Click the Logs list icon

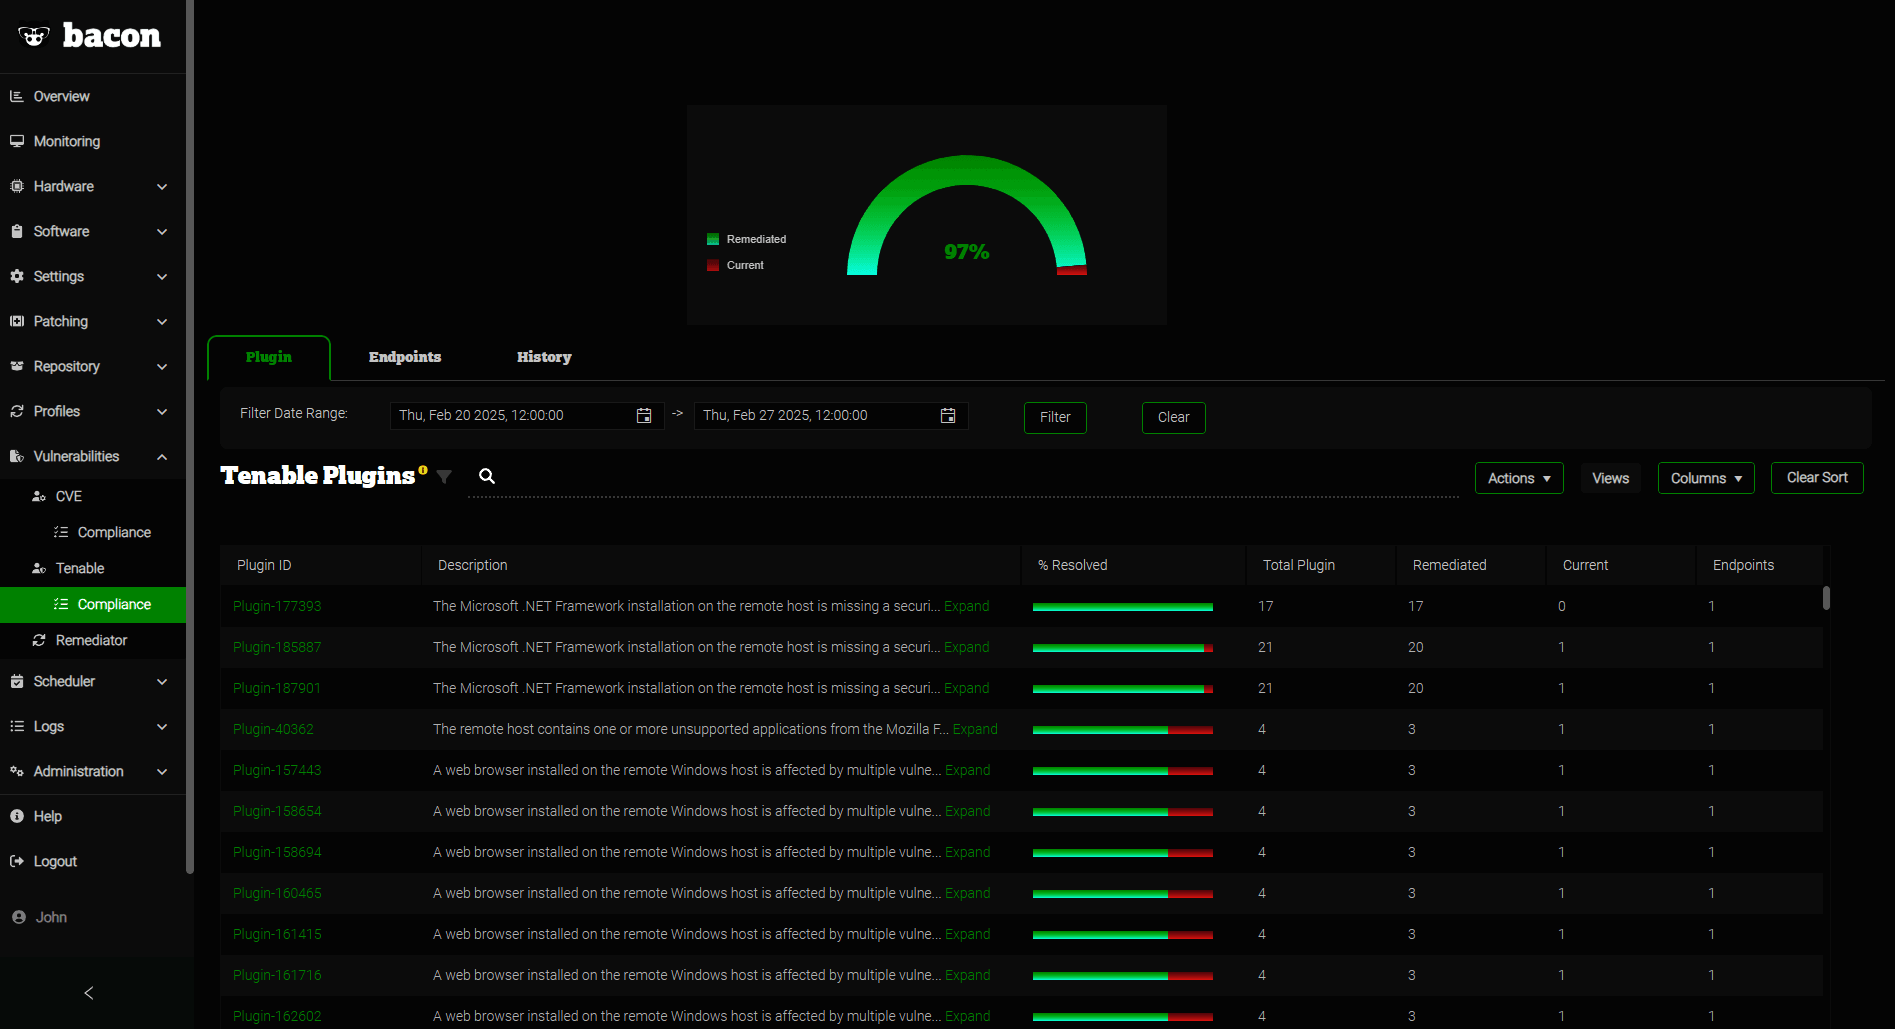coord(17,726)
